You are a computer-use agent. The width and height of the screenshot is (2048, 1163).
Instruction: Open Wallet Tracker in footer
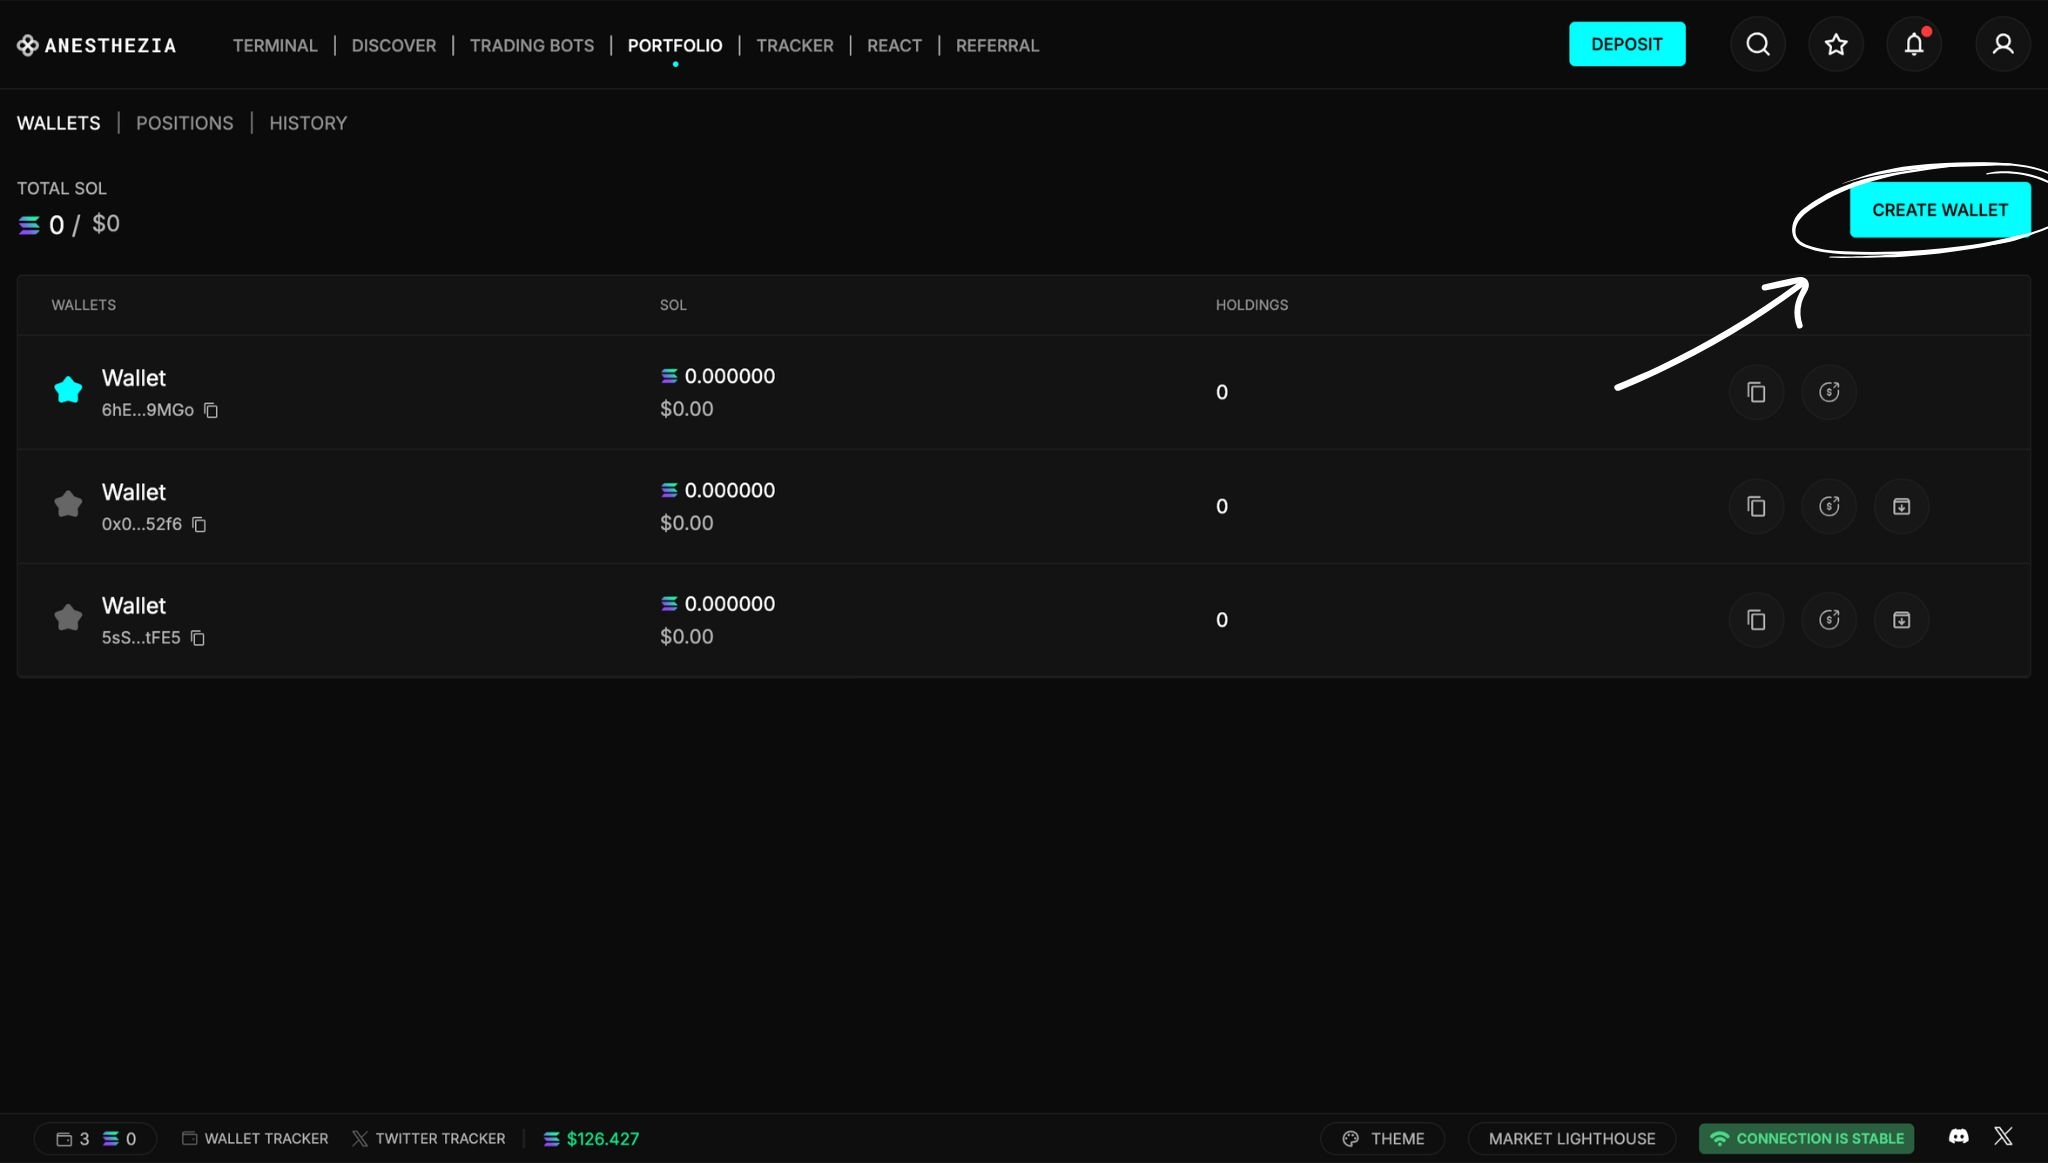(255, 1138)
